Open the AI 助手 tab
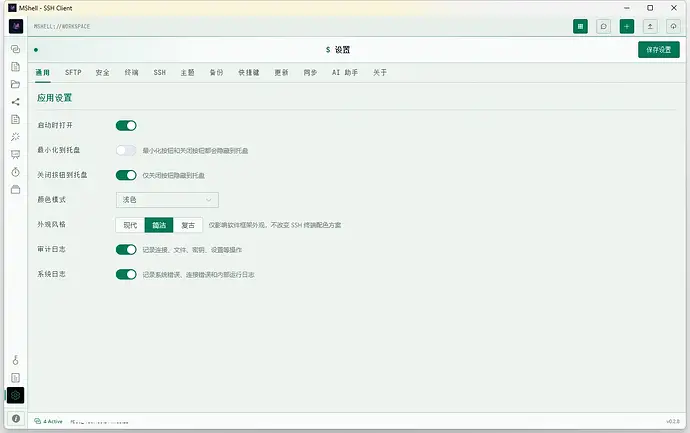 coord(345,73)
